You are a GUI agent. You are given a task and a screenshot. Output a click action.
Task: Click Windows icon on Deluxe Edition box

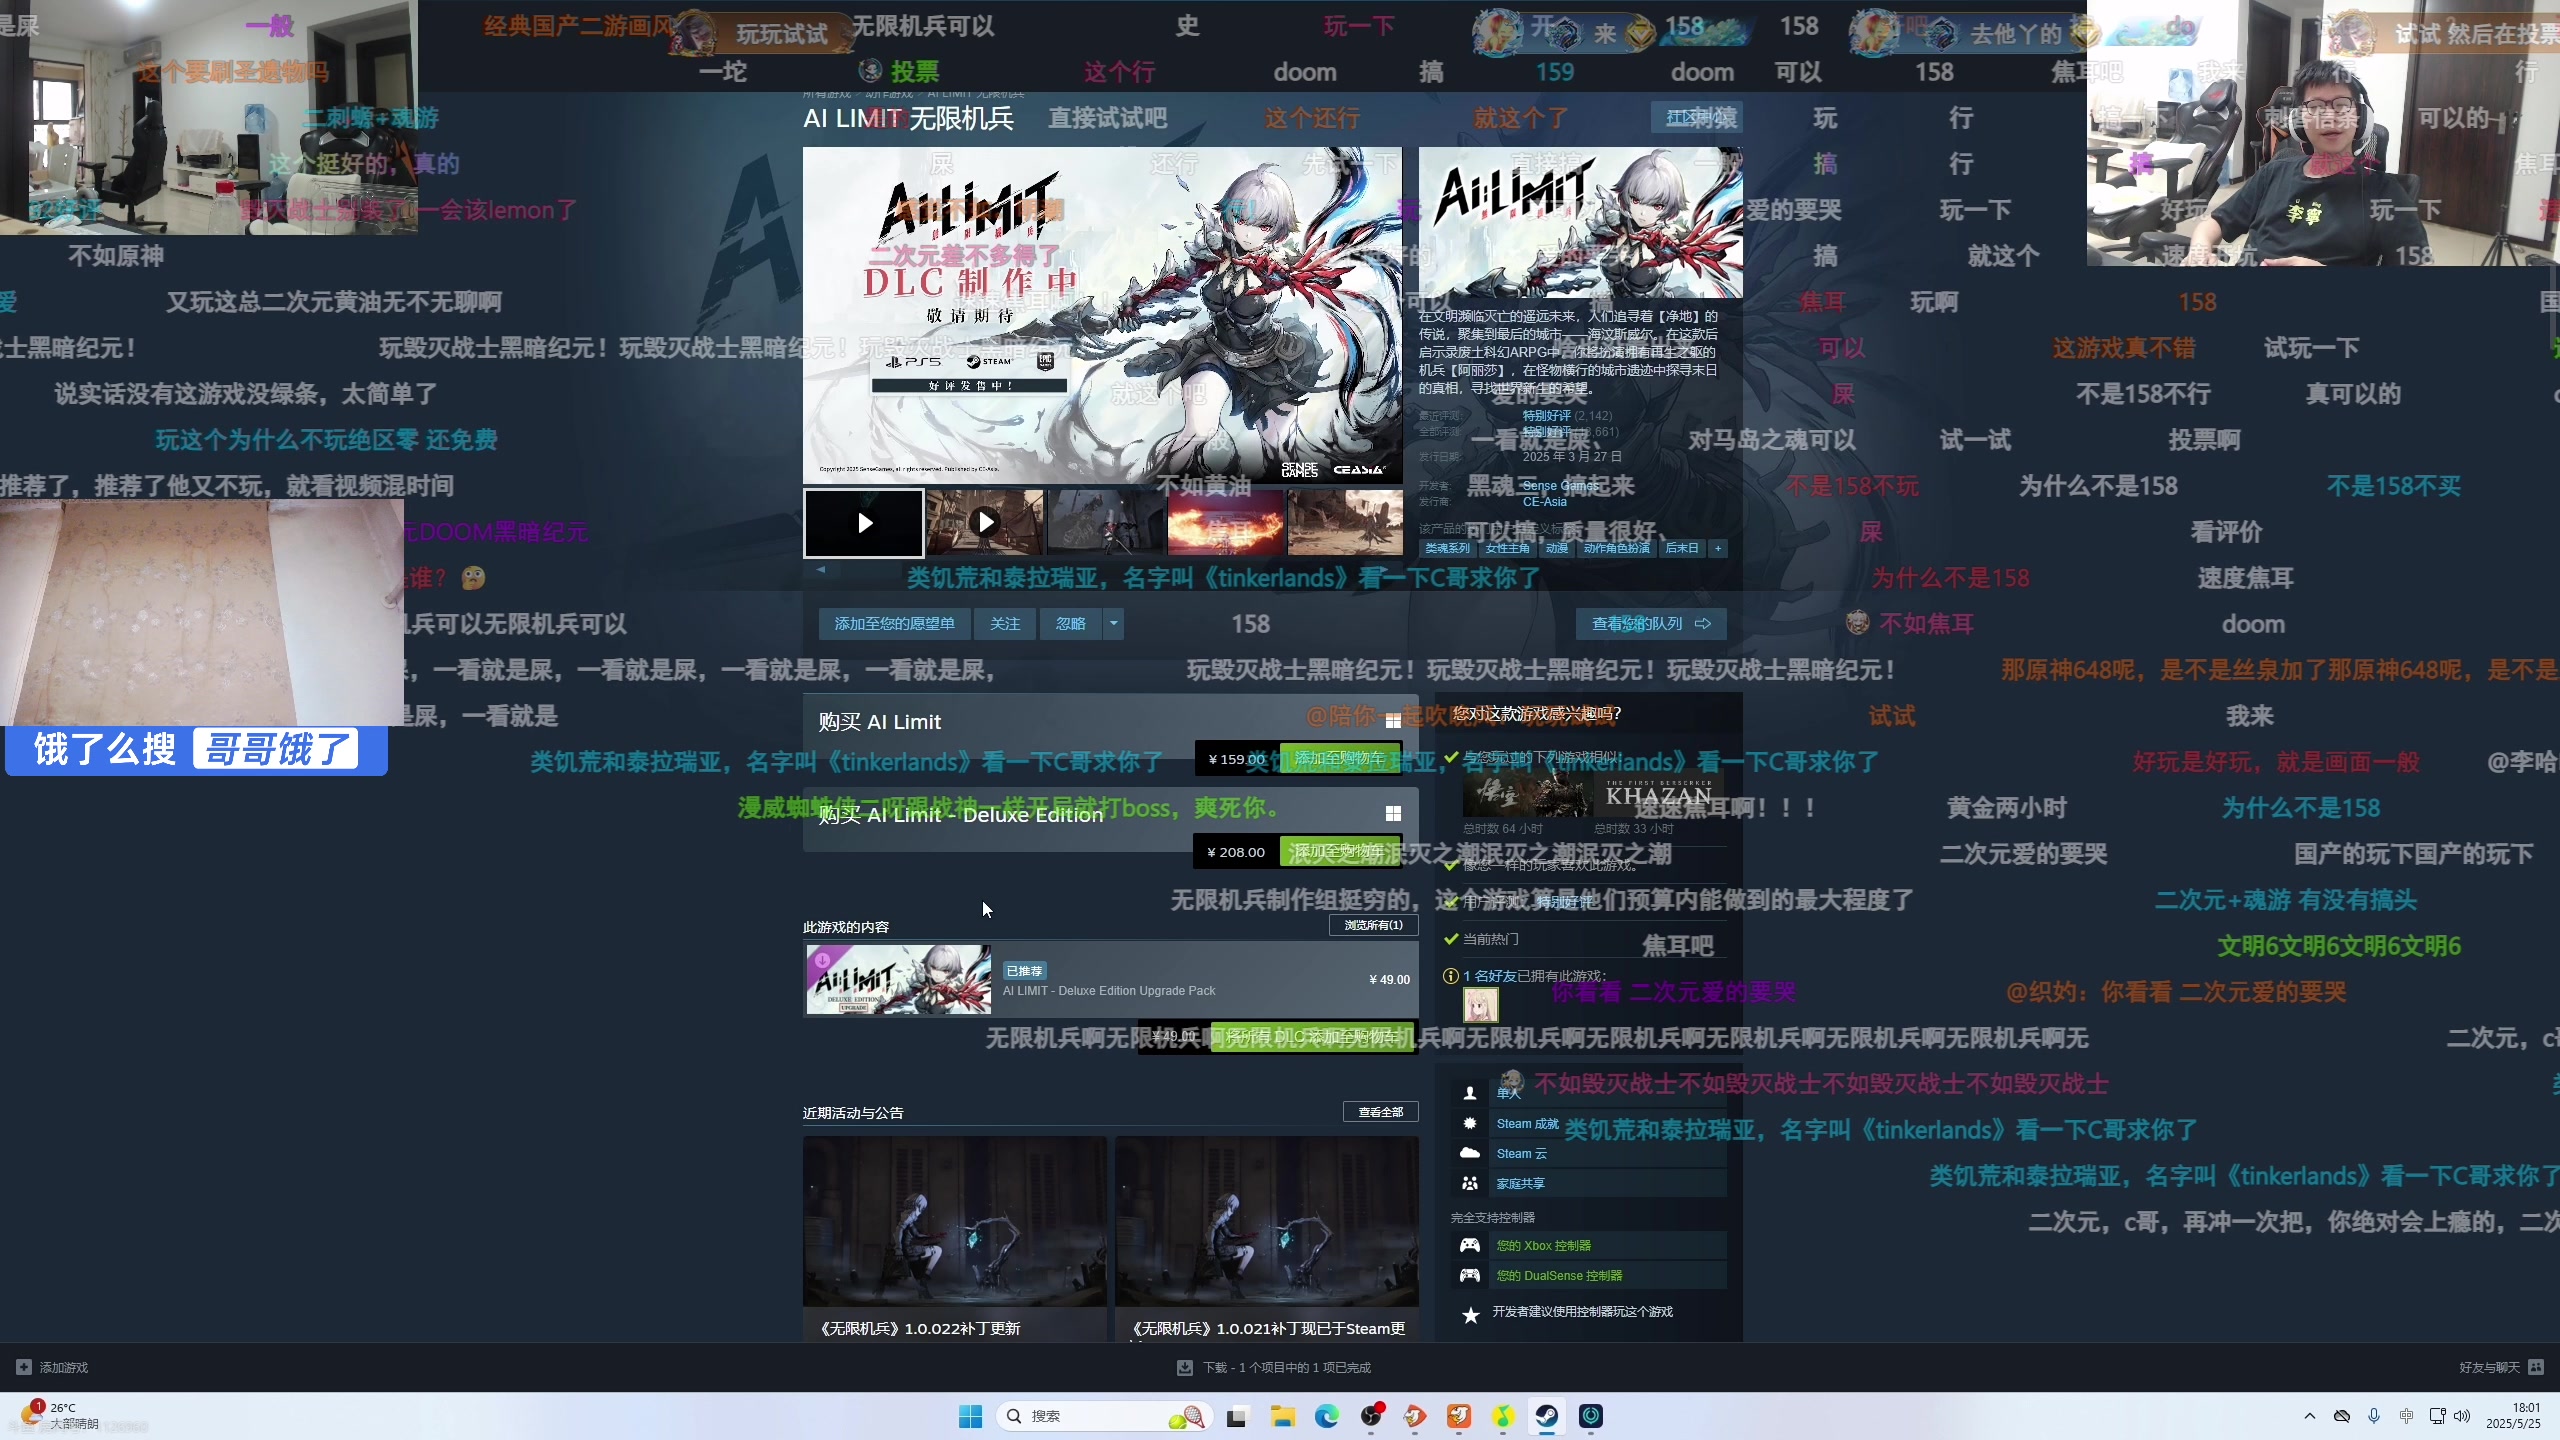click(1393, 814)
